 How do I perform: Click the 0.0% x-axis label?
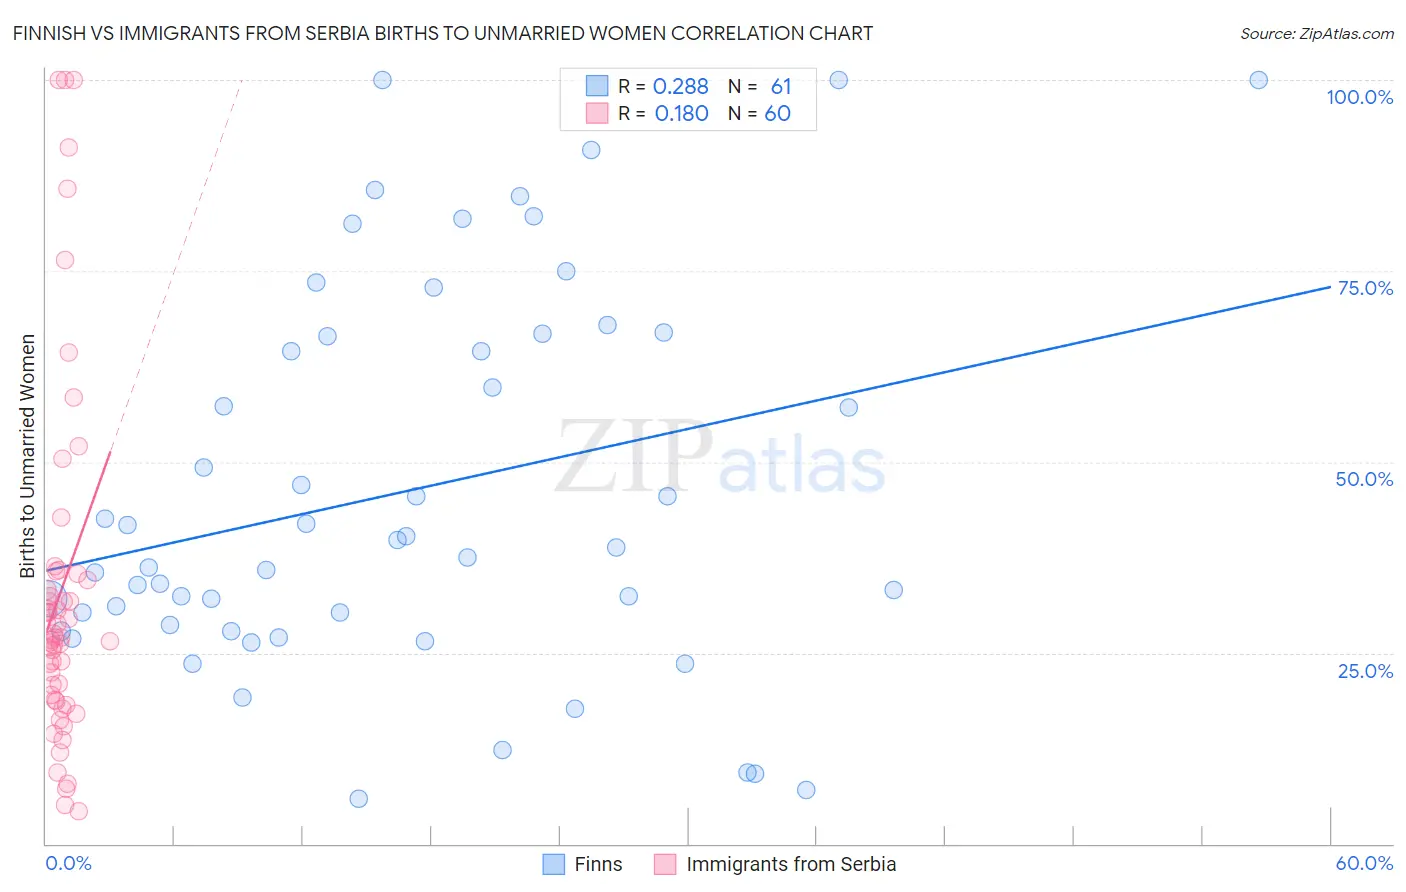click(68, 863)
